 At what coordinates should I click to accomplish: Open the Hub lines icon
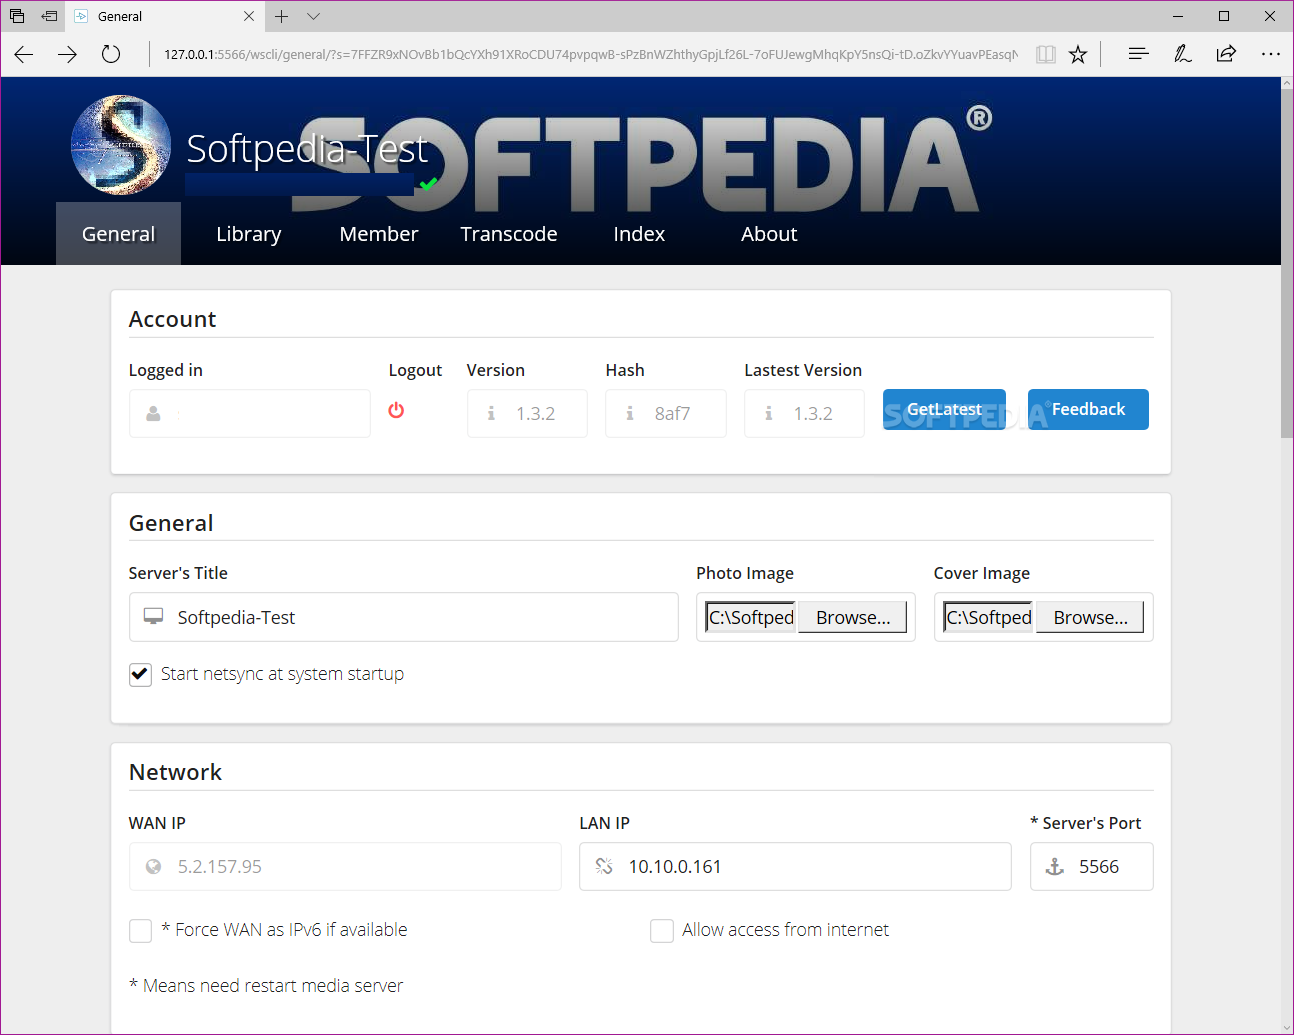coord(1138,54)
